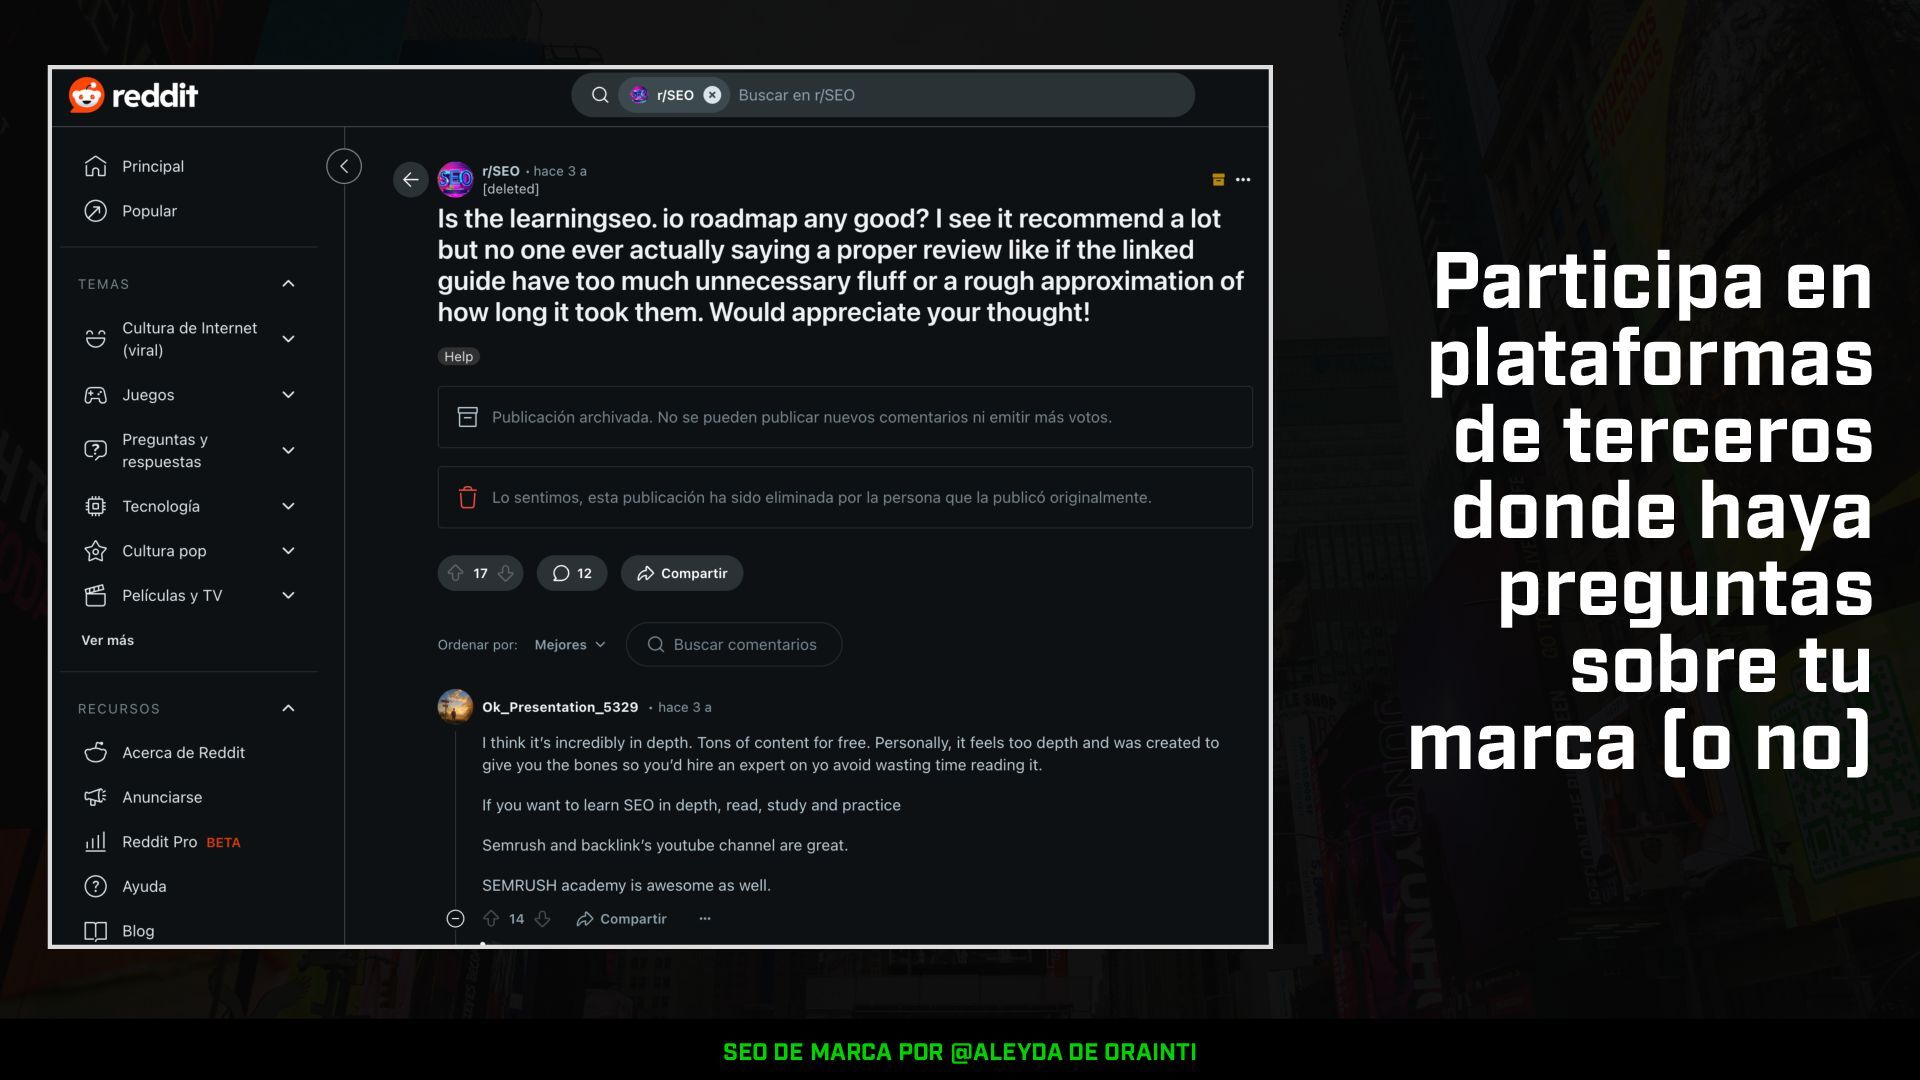Open the post's three-dot options menu

pos(1243,180)
